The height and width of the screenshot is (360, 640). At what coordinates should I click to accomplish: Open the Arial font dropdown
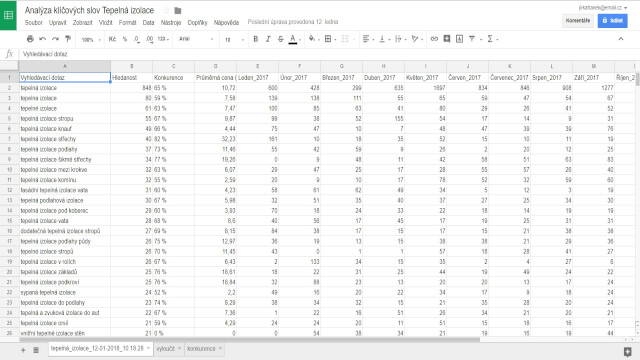(x=196, y=39)
